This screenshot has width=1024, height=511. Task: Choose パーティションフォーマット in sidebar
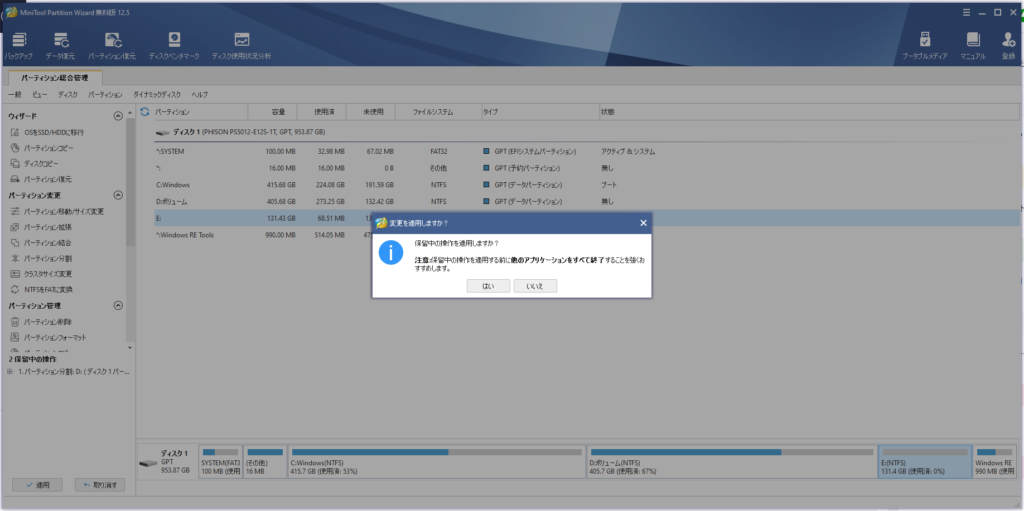click(48, 337)
